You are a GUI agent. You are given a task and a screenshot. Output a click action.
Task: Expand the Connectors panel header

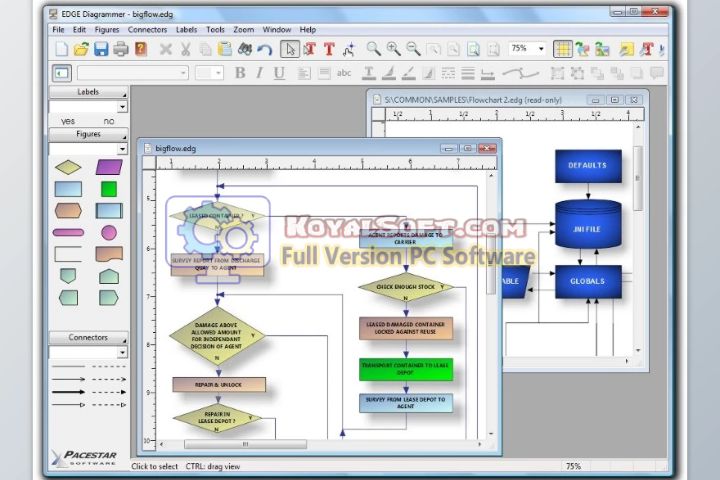coord(88,338)
